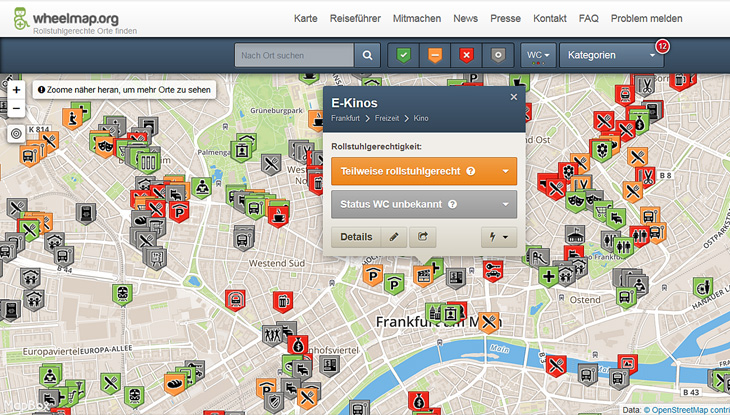
Task: Click the help icon beside Teilweise rollstuhlgerecht
Action: (471, 171)
